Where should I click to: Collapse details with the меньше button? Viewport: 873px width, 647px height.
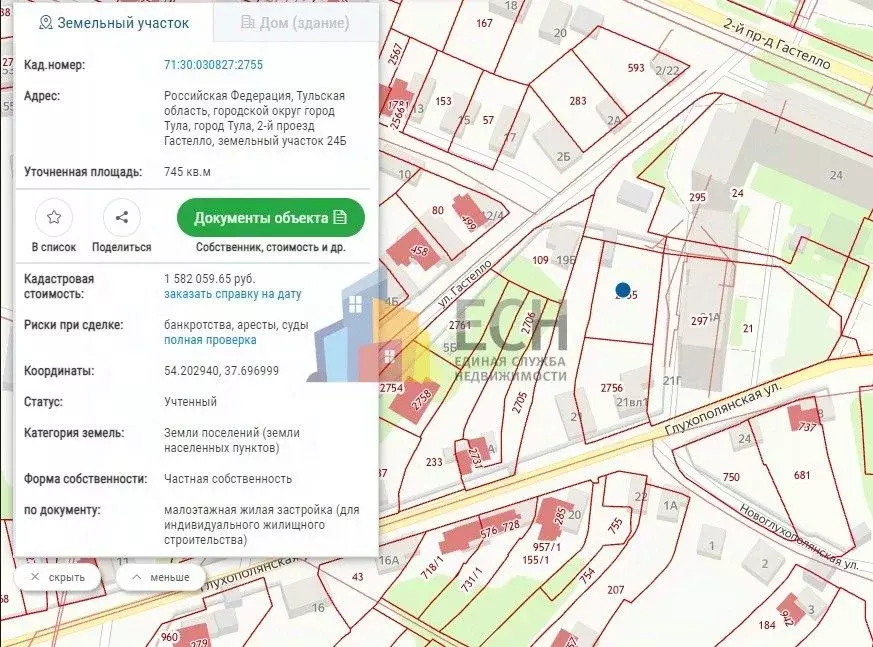[x=160, y=577]
